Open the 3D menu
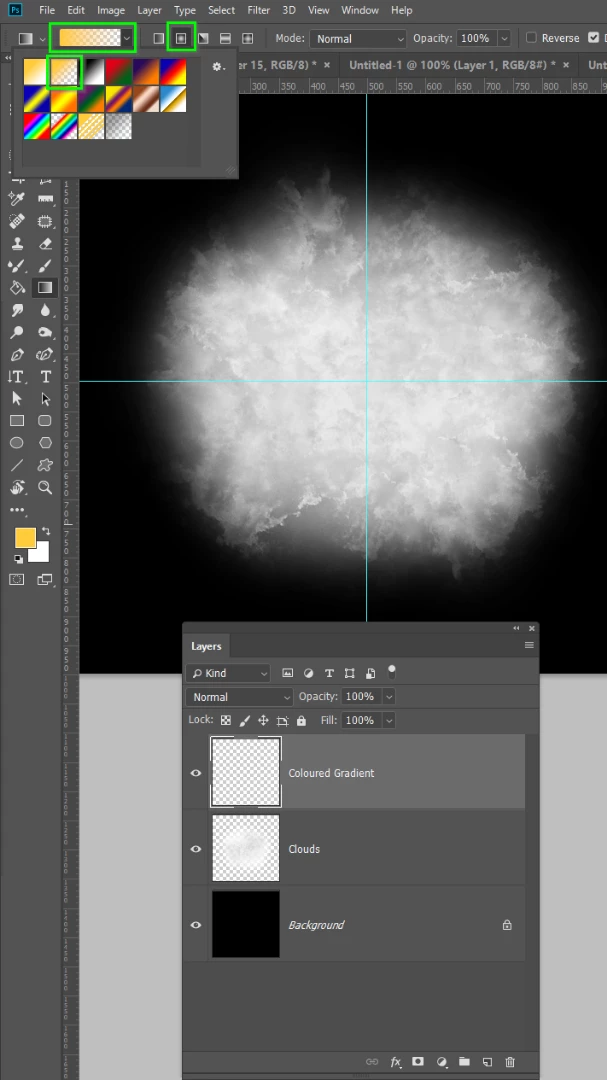This screenshot has height=1080, width=607. coord(289,10)
